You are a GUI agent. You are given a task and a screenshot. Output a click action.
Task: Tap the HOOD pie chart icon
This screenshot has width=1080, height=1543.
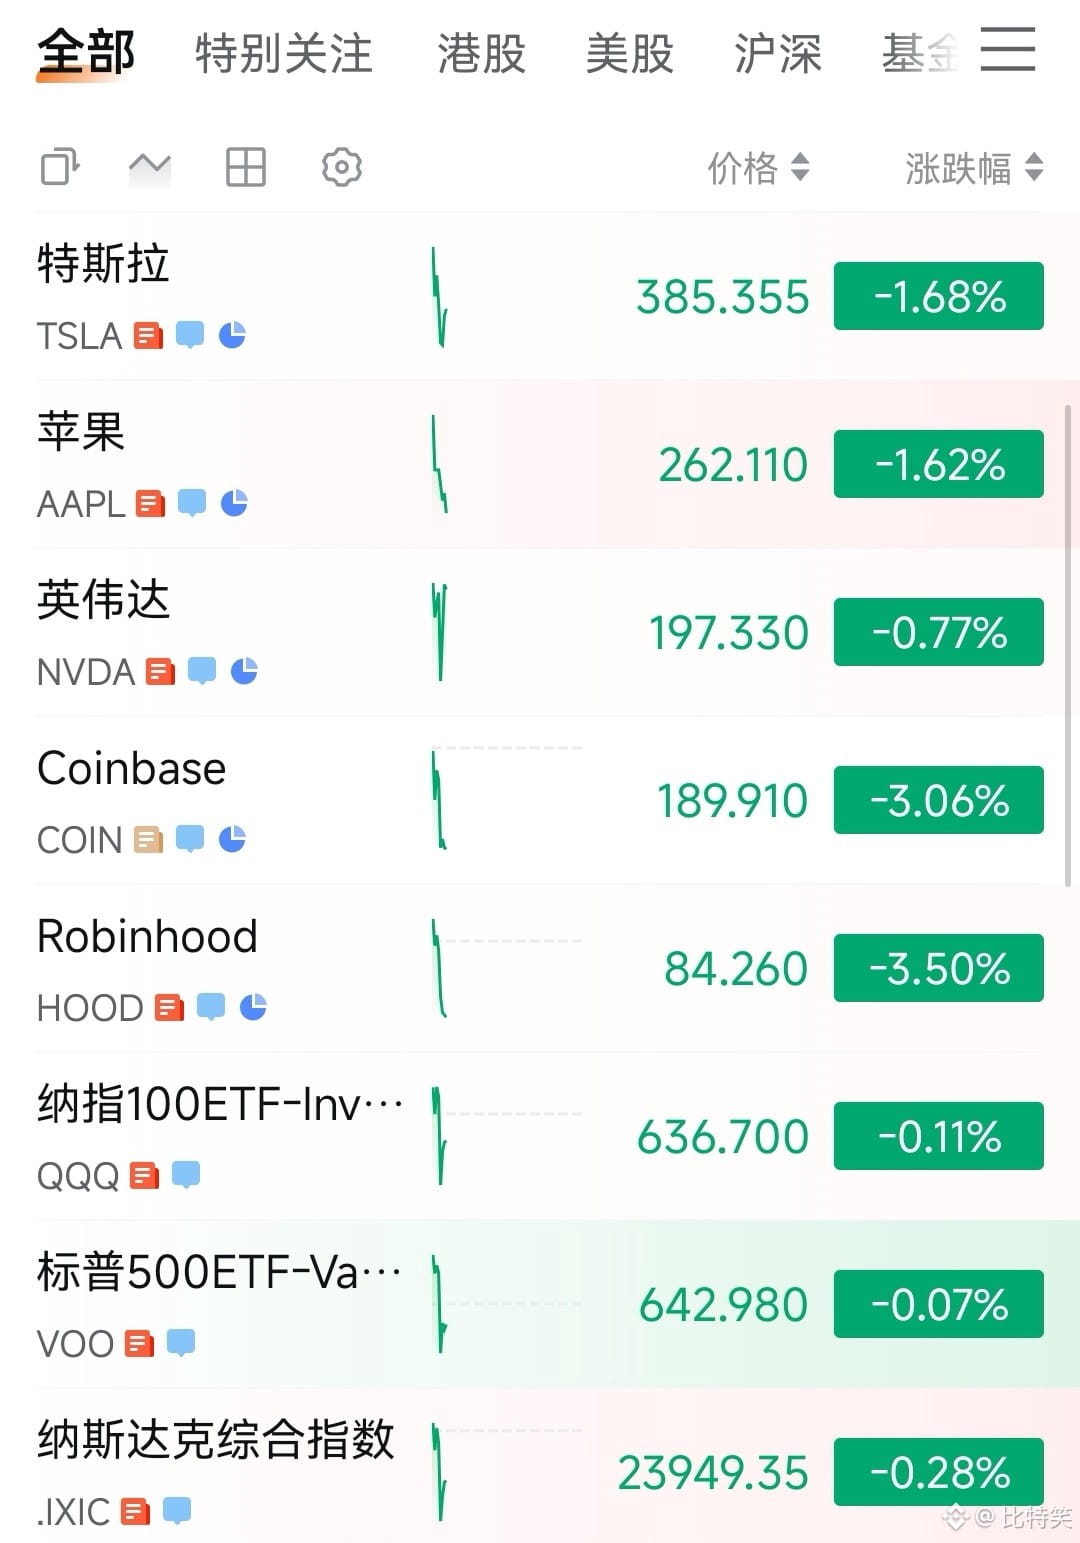(x=253, y=1007)
